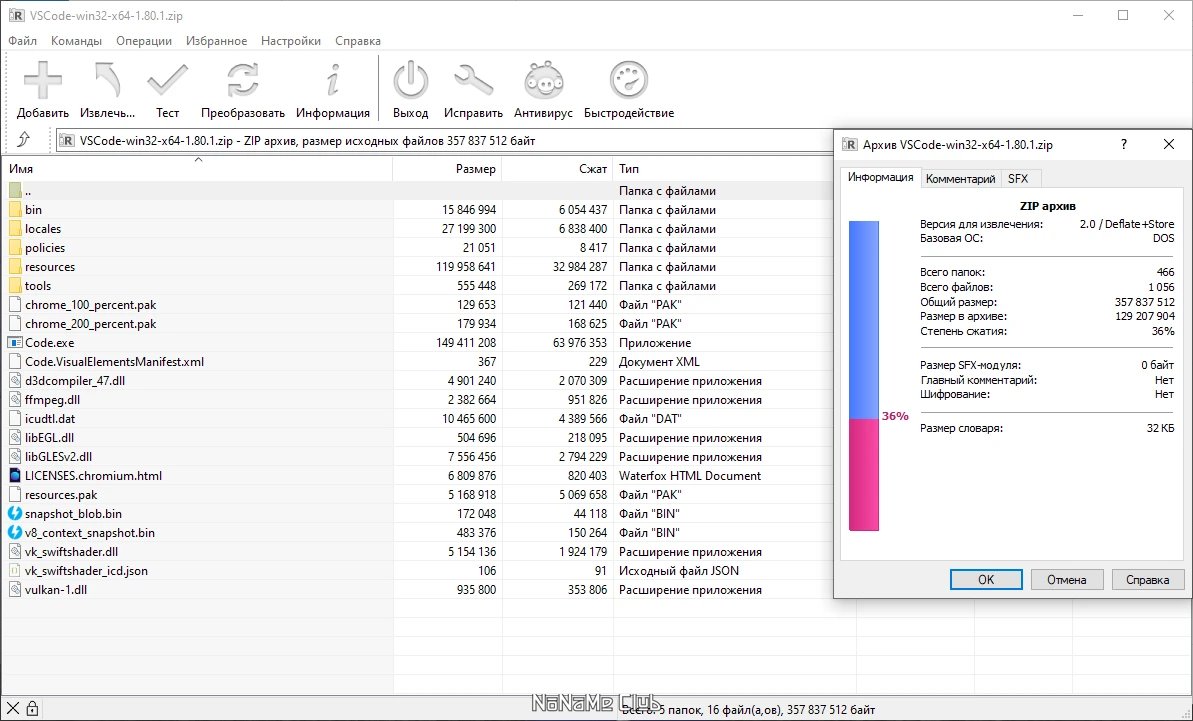Open the Файл menu

coord(23,41)
